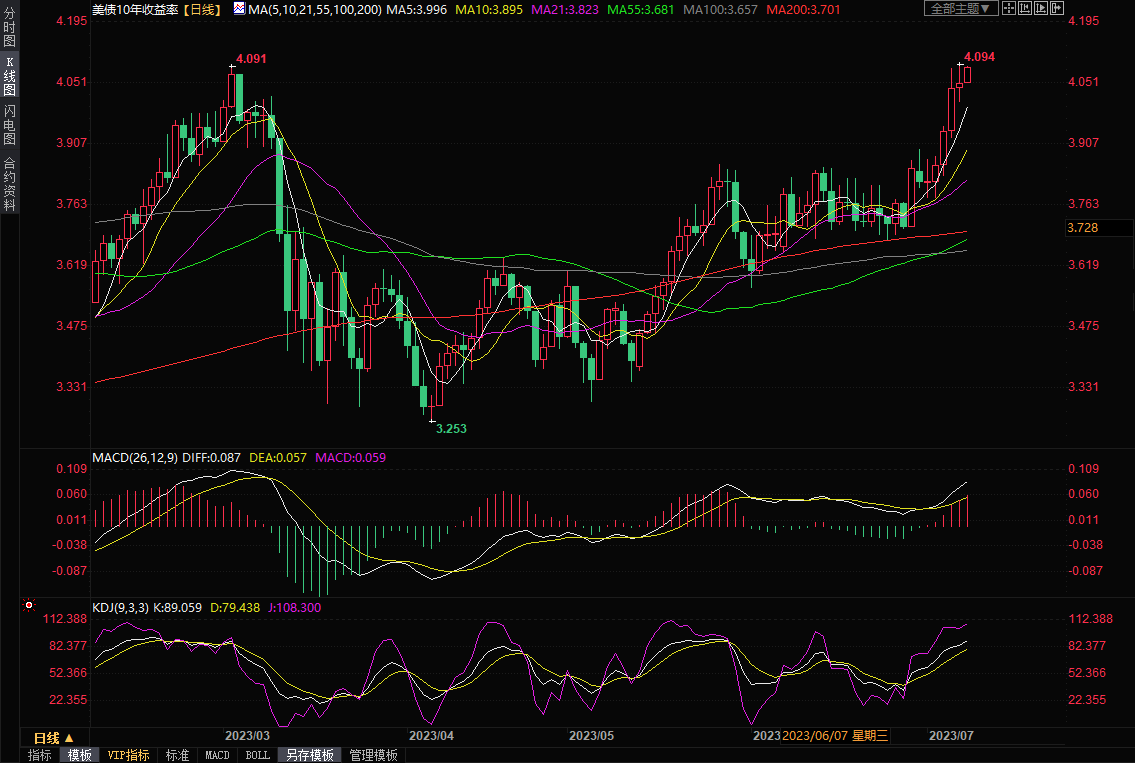Open the 合约资料 sidebar tab

tap(9, 184)
